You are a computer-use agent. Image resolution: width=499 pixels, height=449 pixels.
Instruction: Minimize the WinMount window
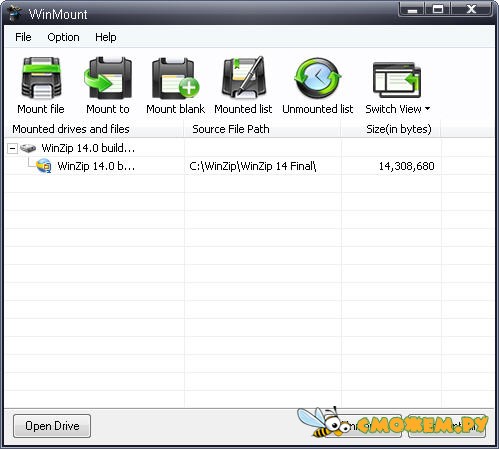click(x=412, y=9)
